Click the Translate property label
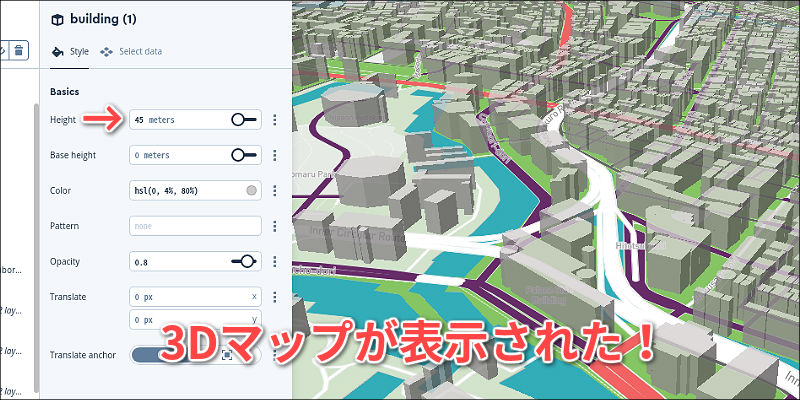 tap(68, 297)
